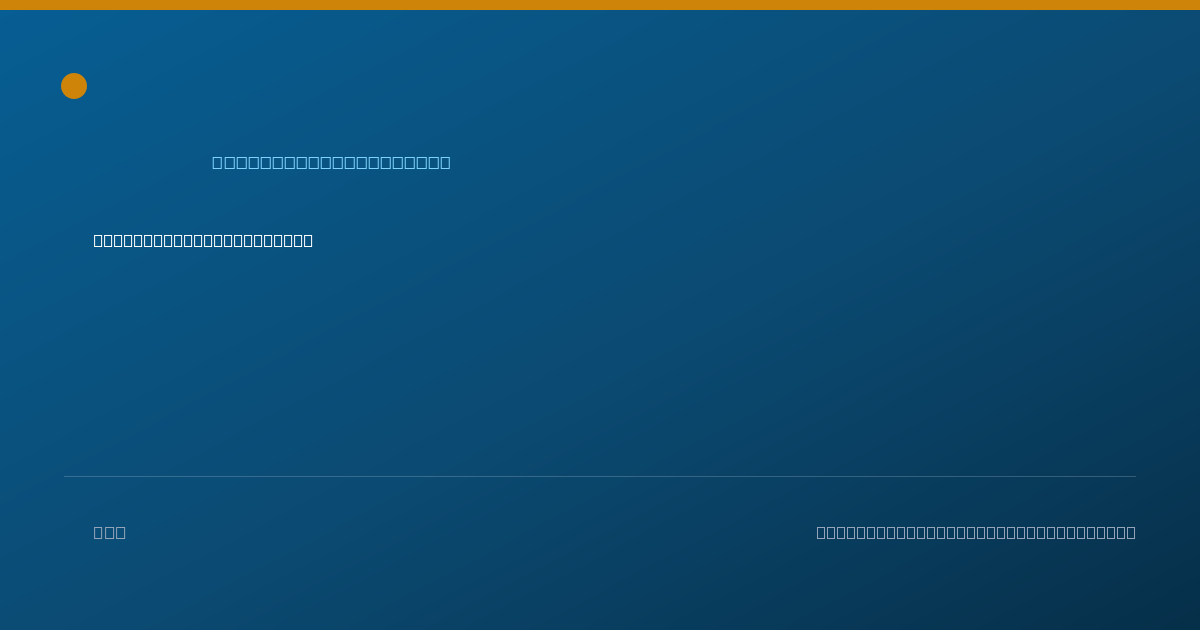
Task: Select the white text line below the subtitle
Action: point(203,240)
